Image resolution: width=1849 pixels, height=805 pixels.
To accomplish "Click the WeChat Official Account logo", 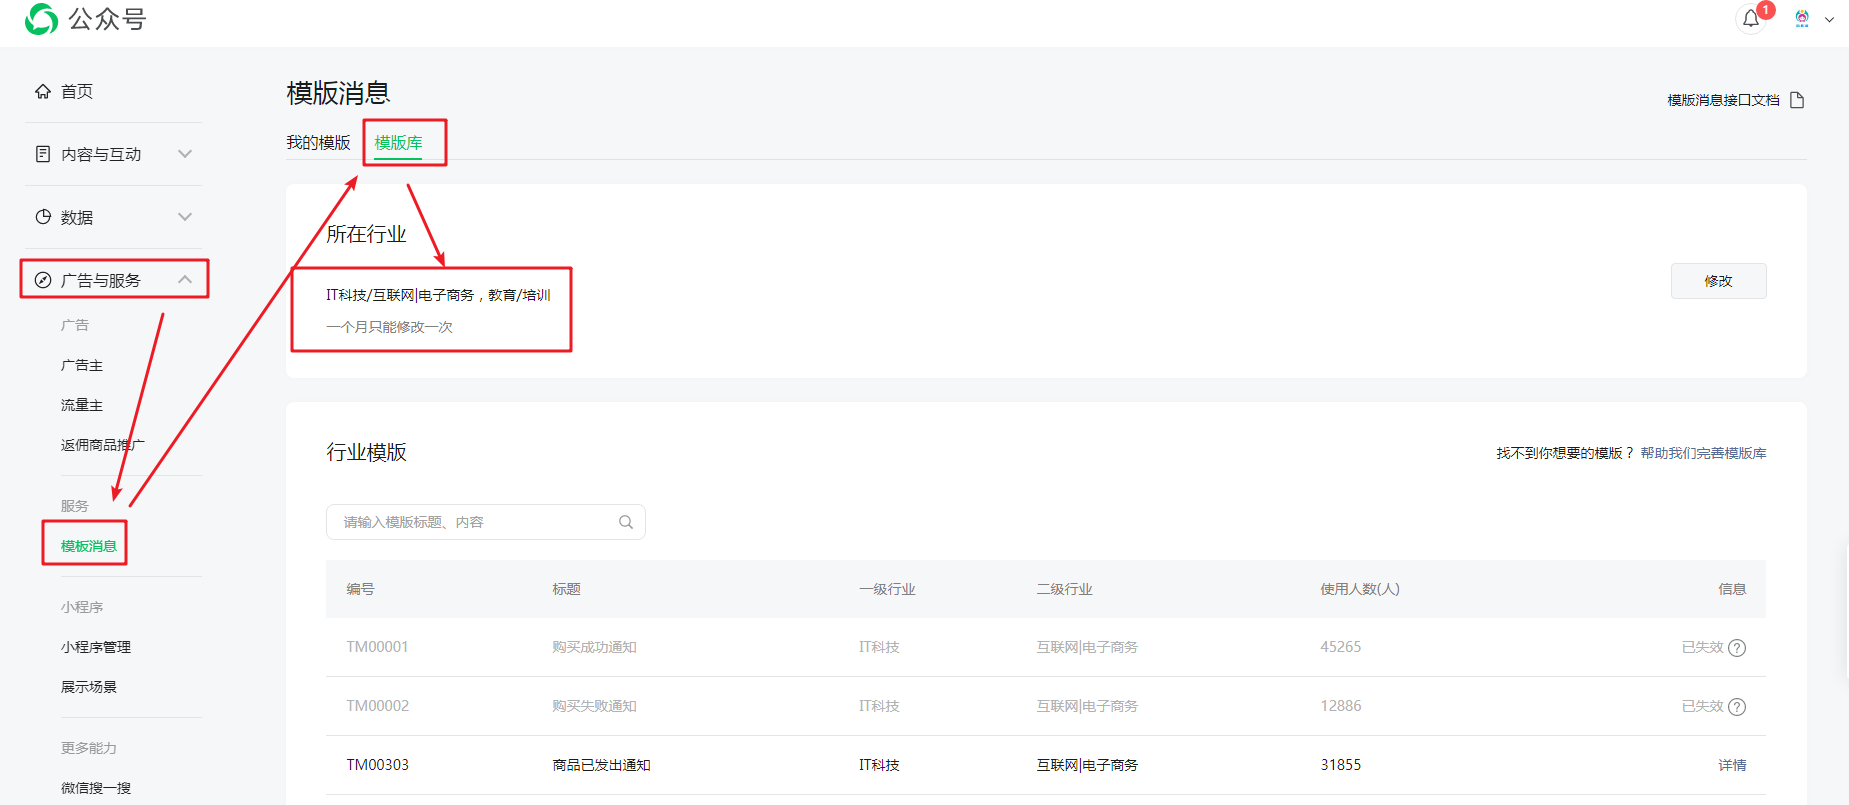I will tap(42, 19).
